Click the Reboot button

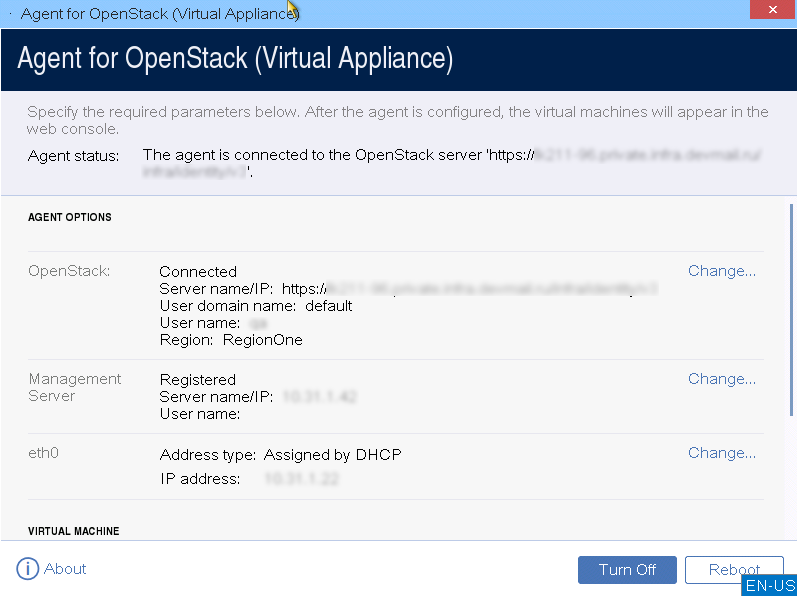pos(734,570)
